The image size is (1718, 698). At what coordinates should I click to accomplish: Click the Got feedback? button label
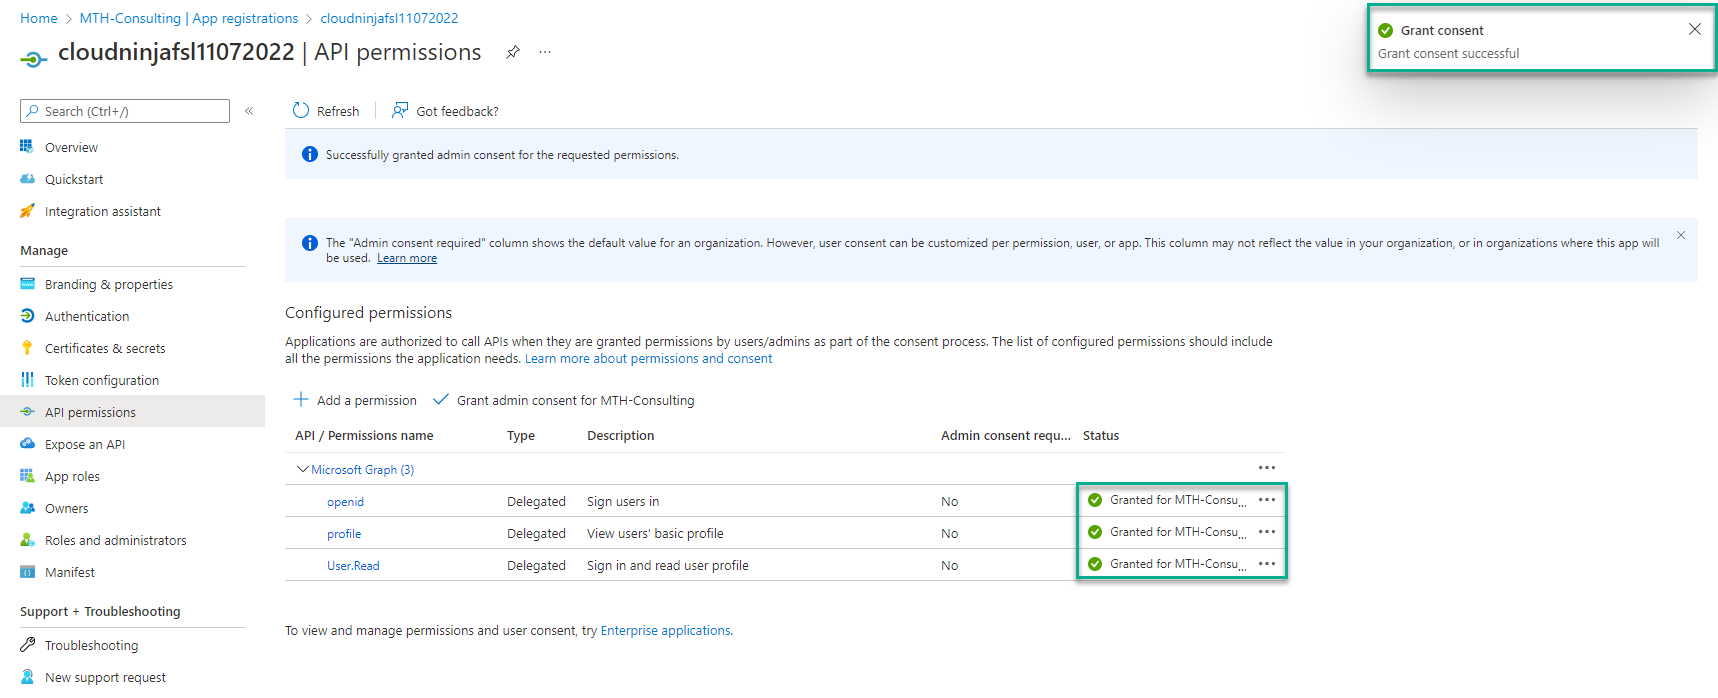point(457,111)
